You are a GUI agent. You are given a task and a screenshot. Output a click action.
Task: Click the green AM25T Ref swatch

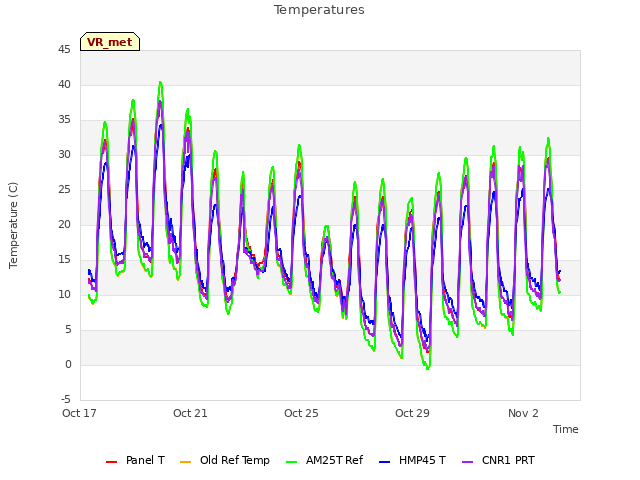point(292,462)
